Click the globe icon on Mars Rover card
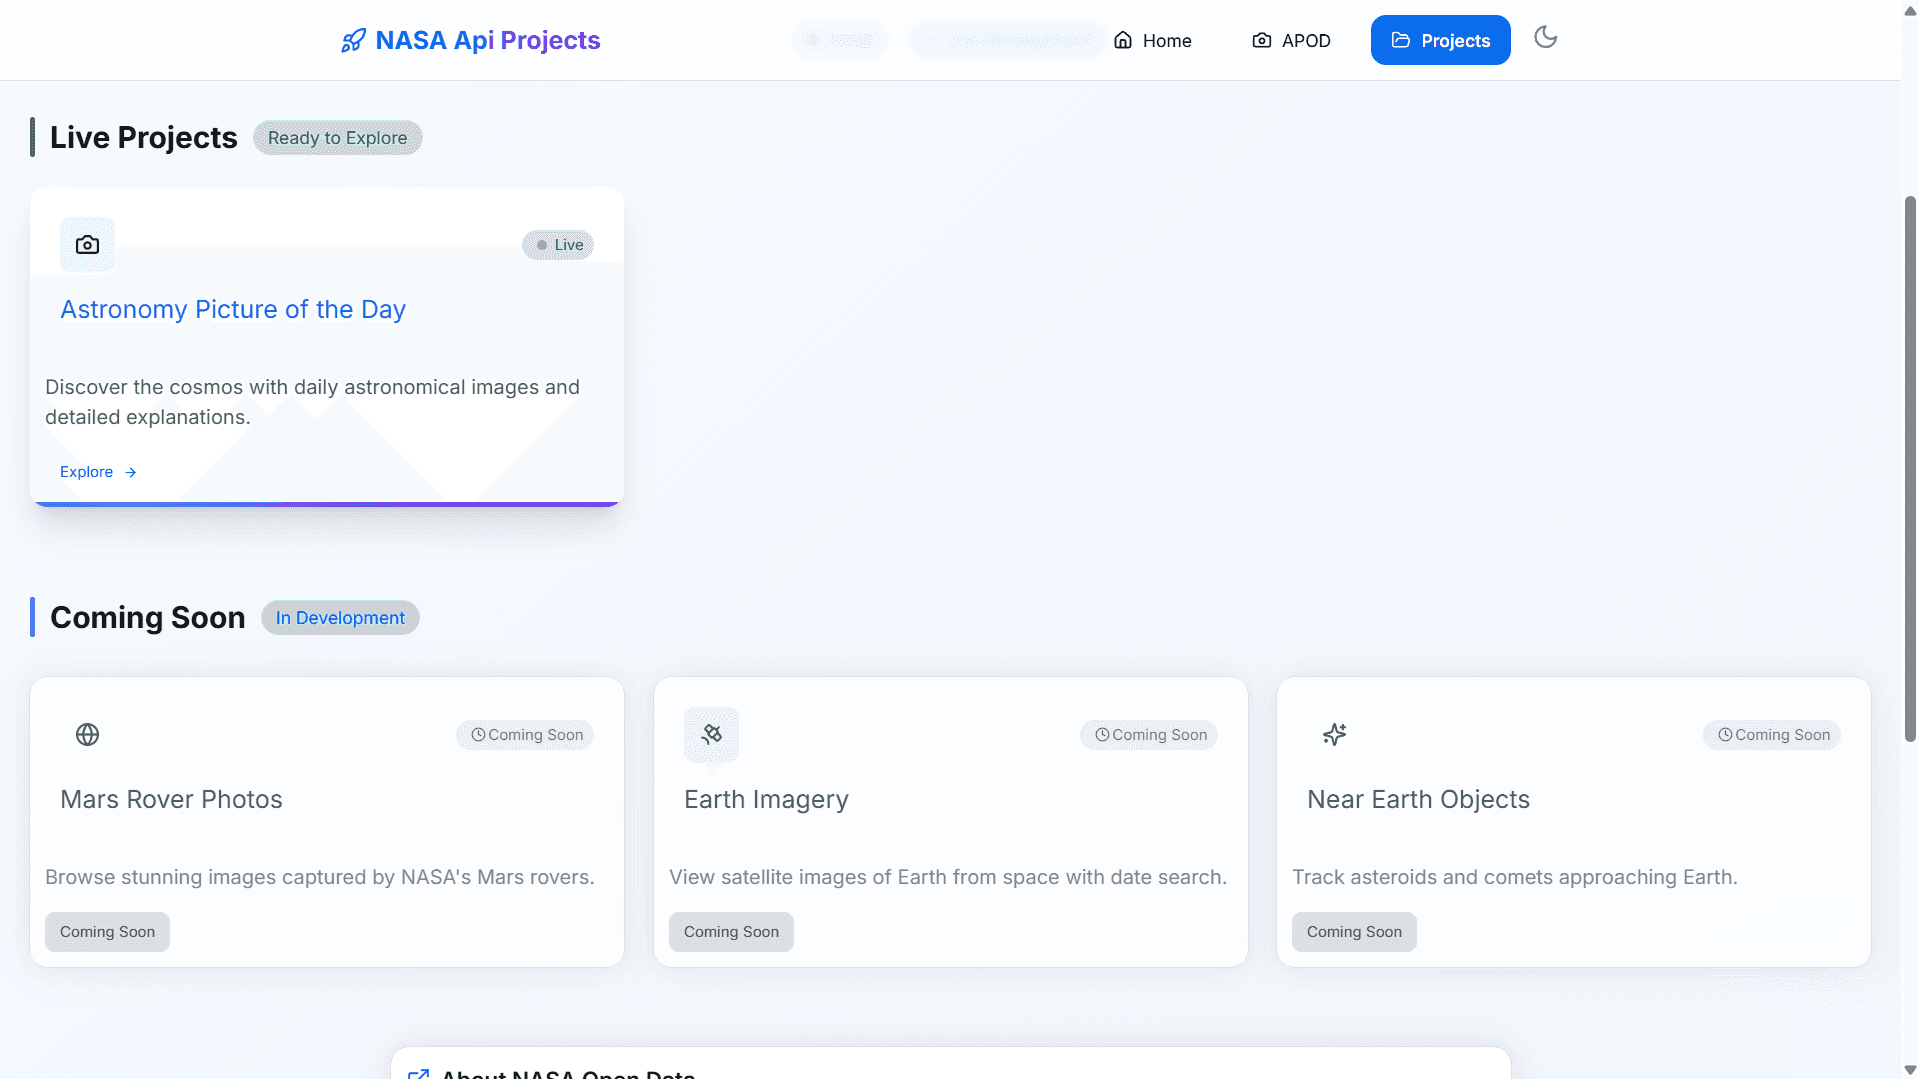Image resolution: width=1919 pixels, height=1079 pixels. click(87, 735)
